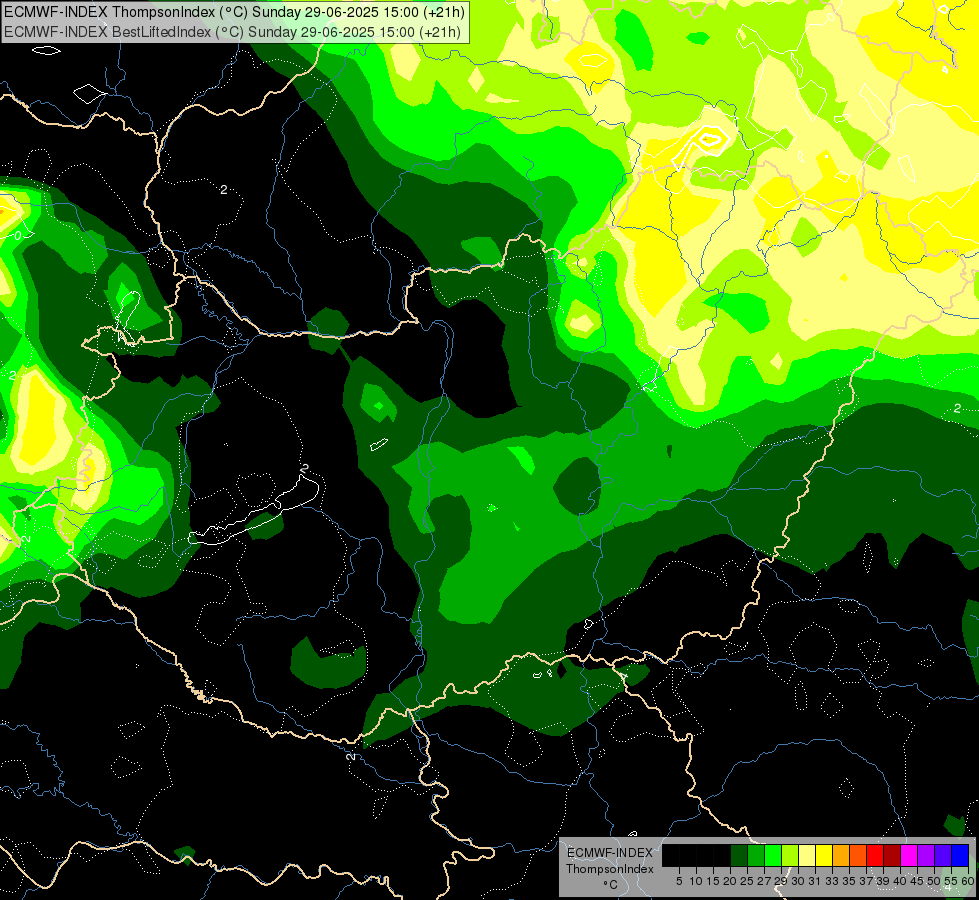Click the legend value '60'
The height and width of the screenshot is (900, 979).
point(968,881)
